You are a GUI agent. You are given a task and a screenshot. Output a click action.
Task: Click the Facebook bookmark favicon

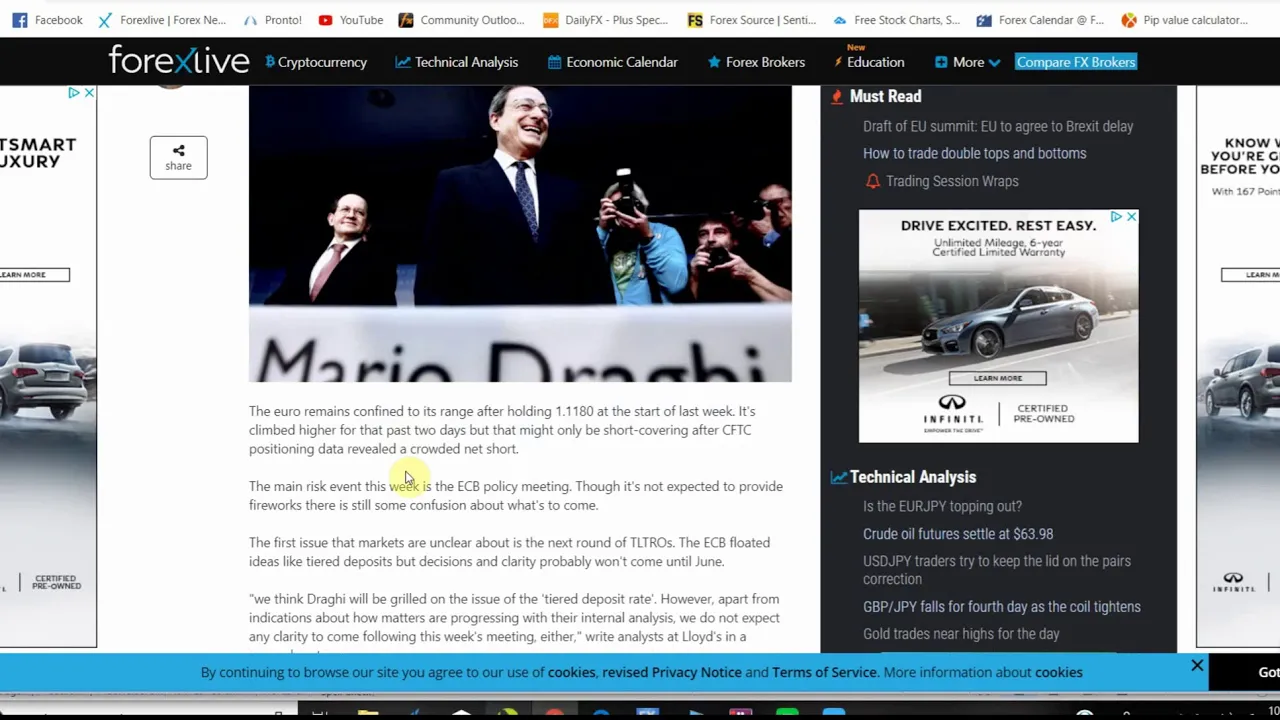click(20, 20)
